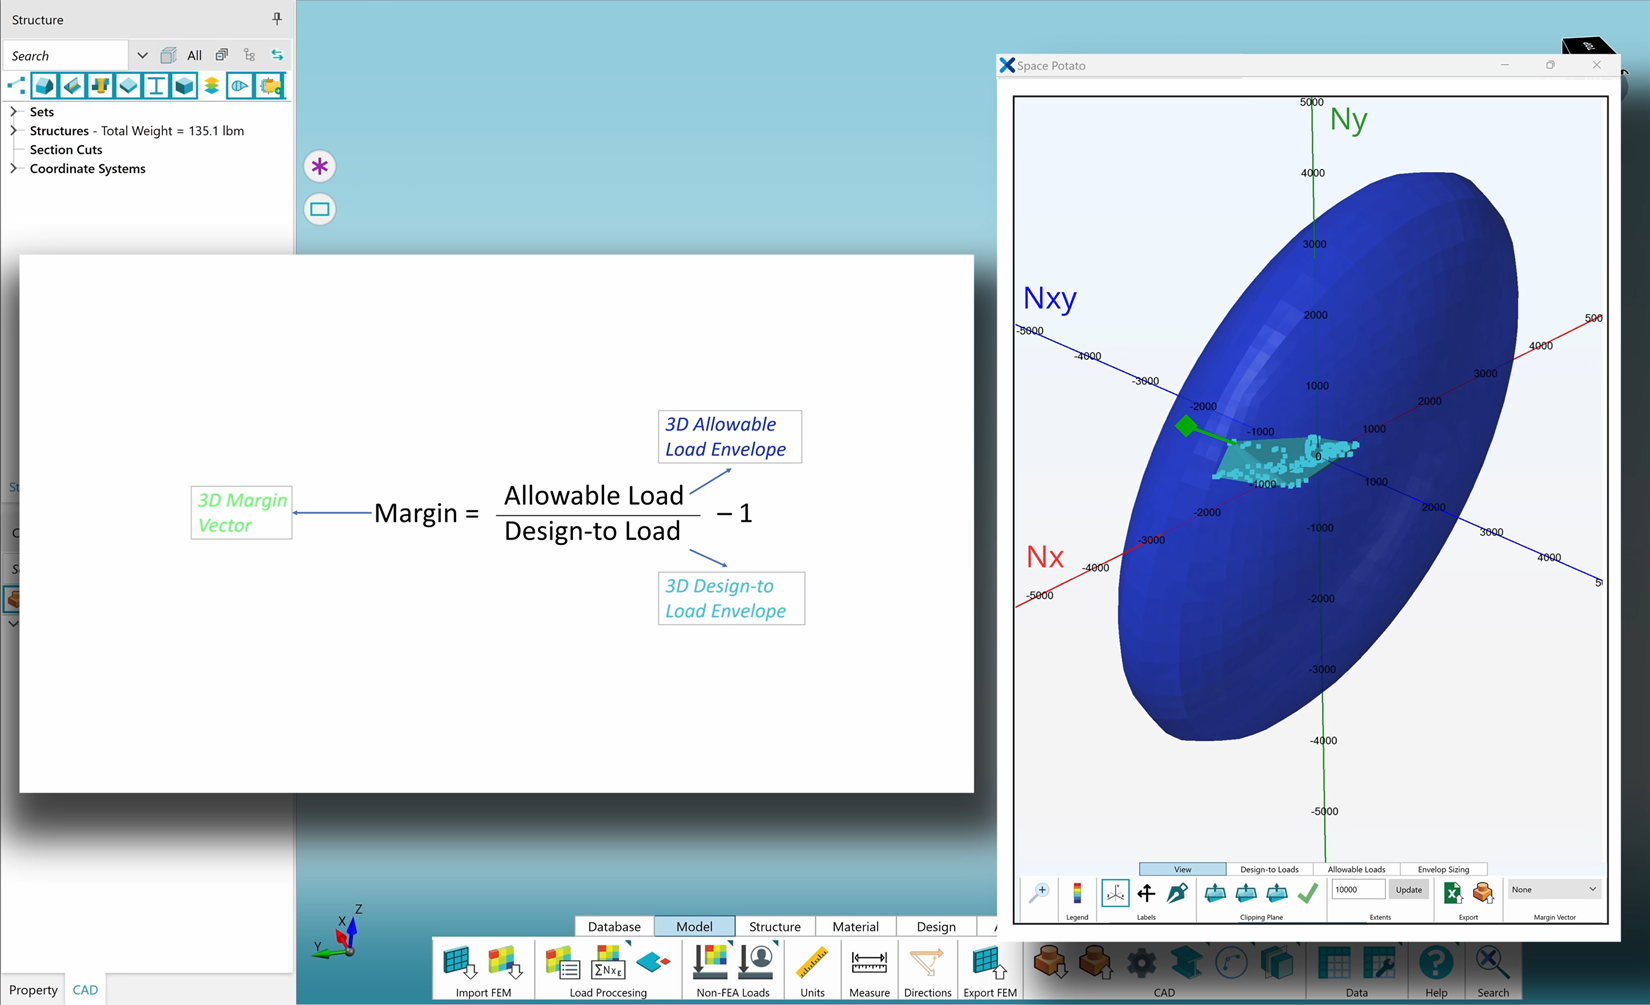Select the View tab in Space Potato
This screenshot has width=1650, height=1005.
point(1182,869)
